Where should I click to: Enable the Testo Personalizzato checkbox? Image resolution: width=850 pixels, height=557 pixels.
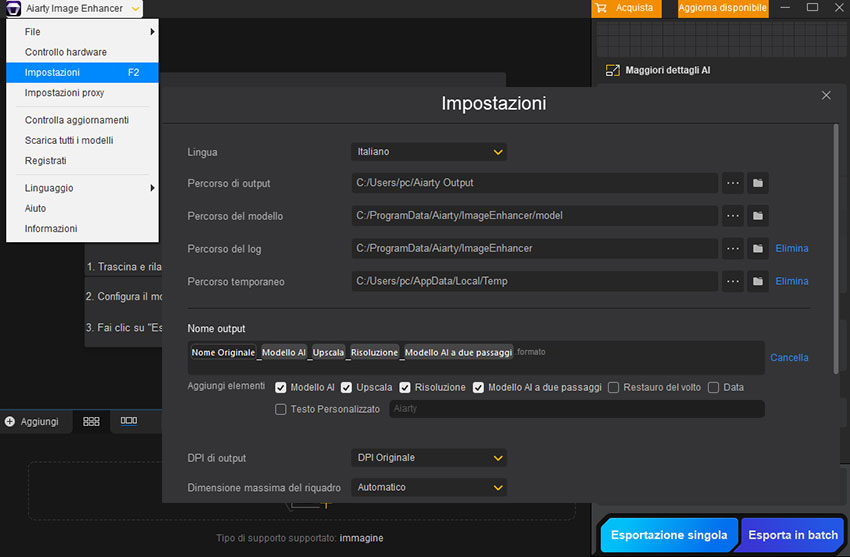[280, 410]
